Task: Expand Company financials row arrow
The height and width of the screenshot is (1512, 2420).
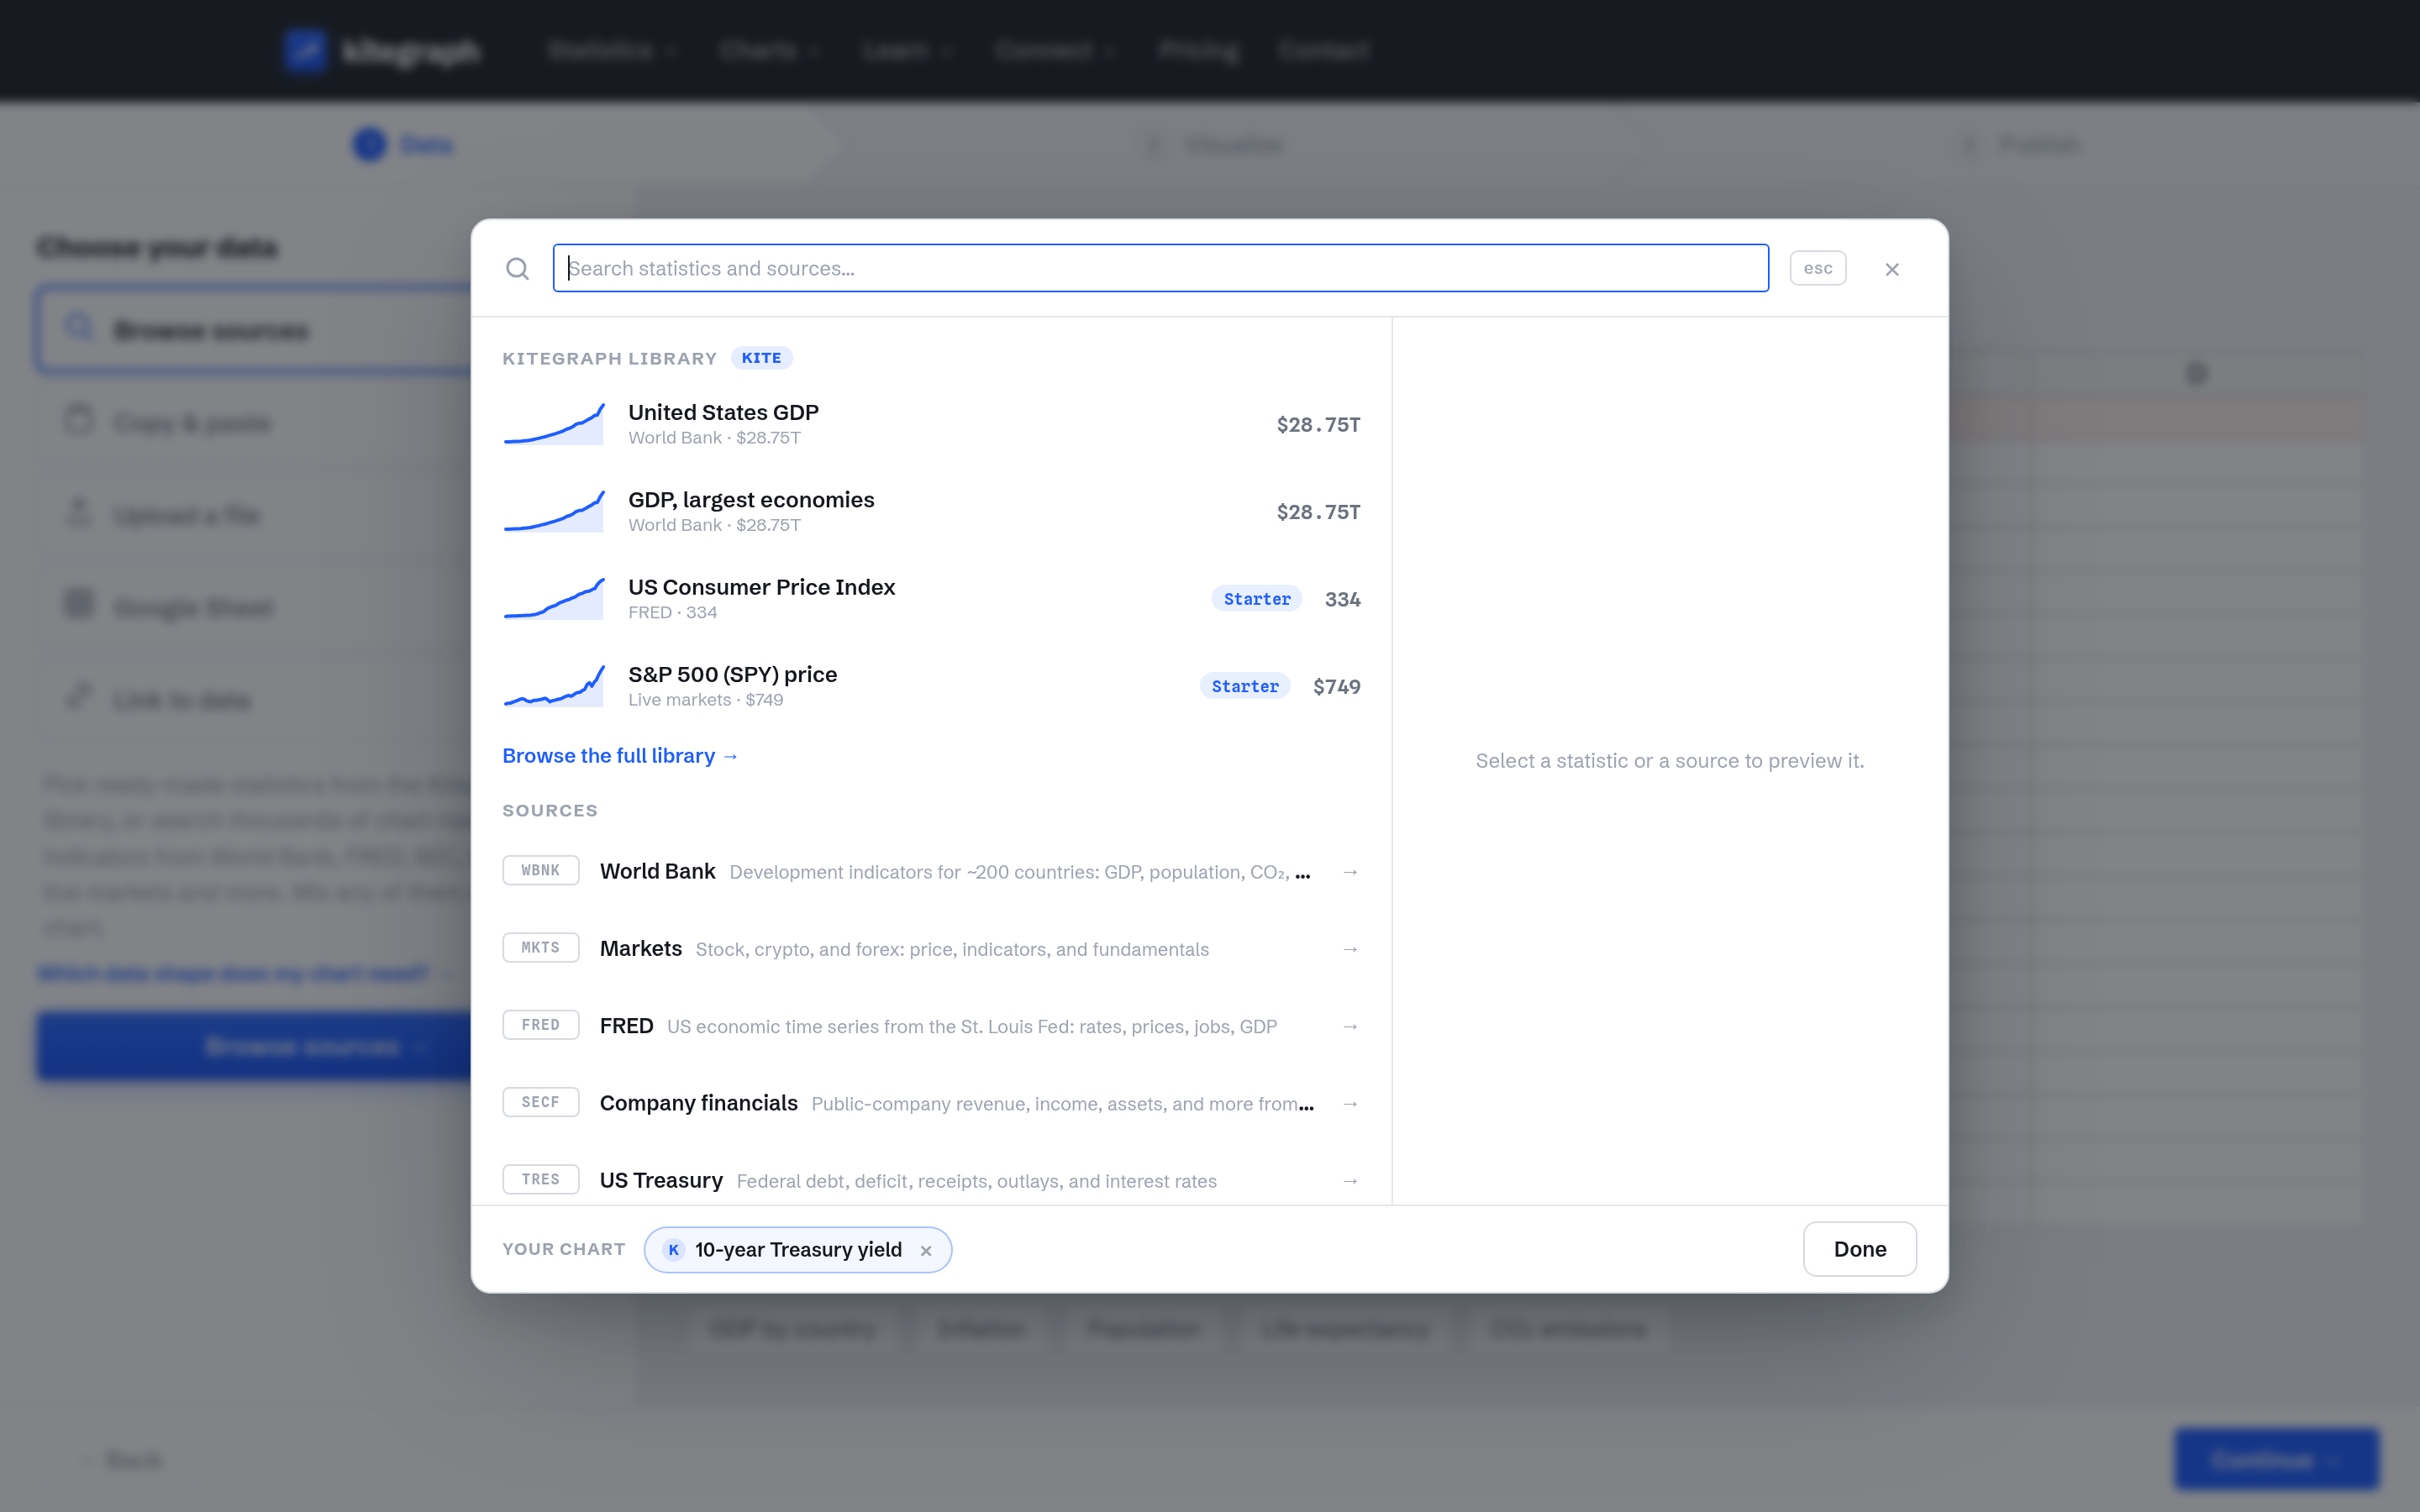Action: [x=1350, y=1104]
